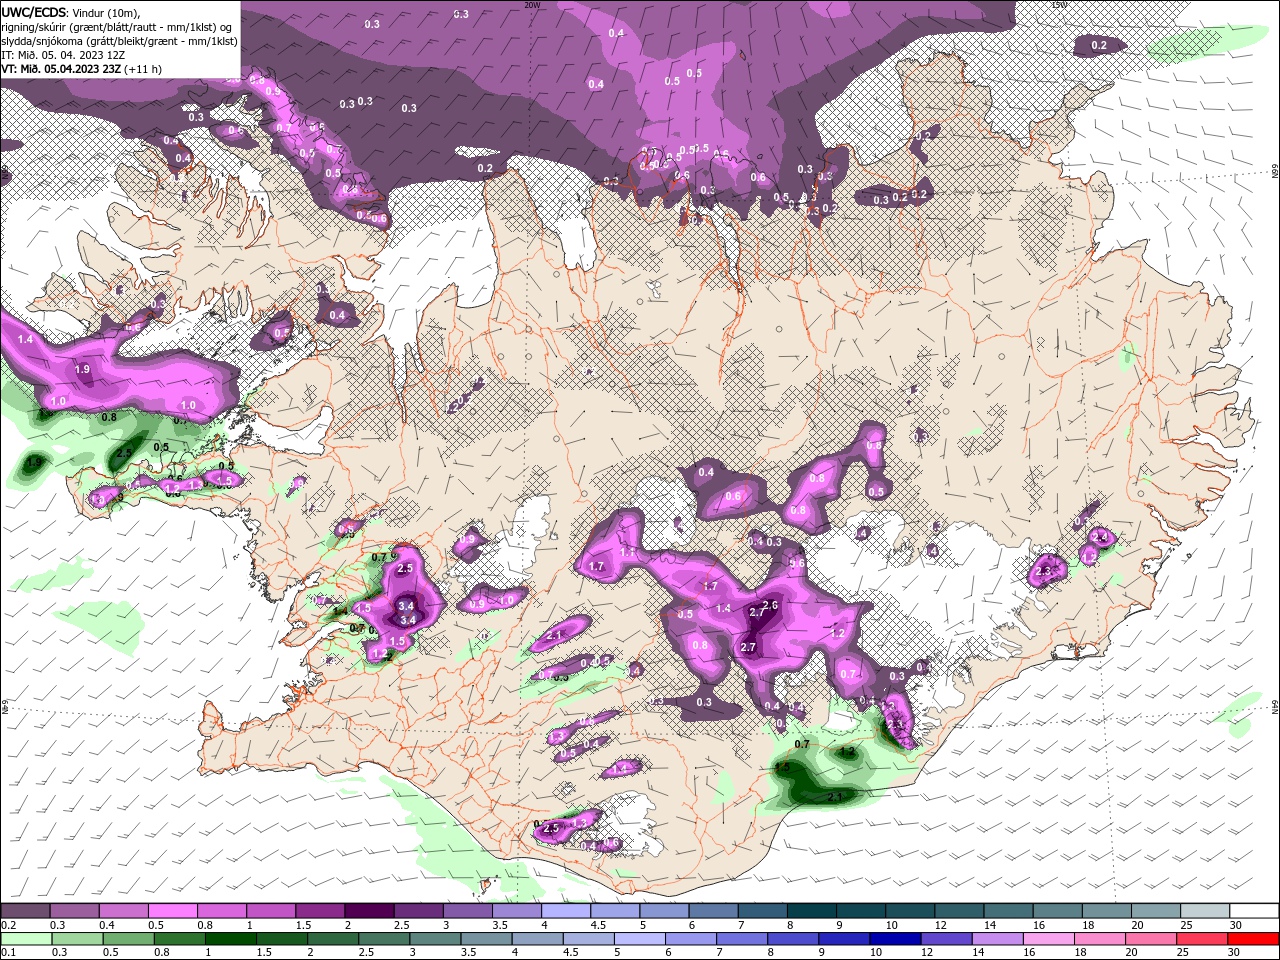Pick the 0.2 swatch in upper snow legend row
Screen dimensions: 1280x960
click(x=24, y=911)
